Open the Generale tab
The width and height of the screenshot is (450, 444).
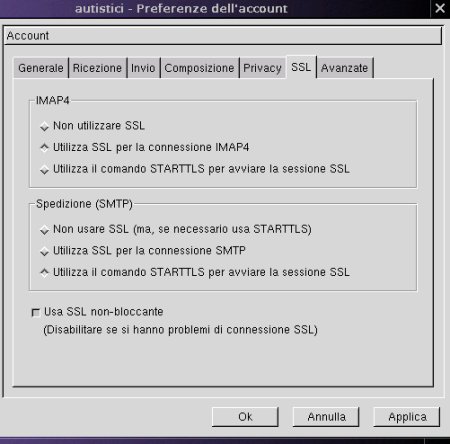tap(41, 68)
